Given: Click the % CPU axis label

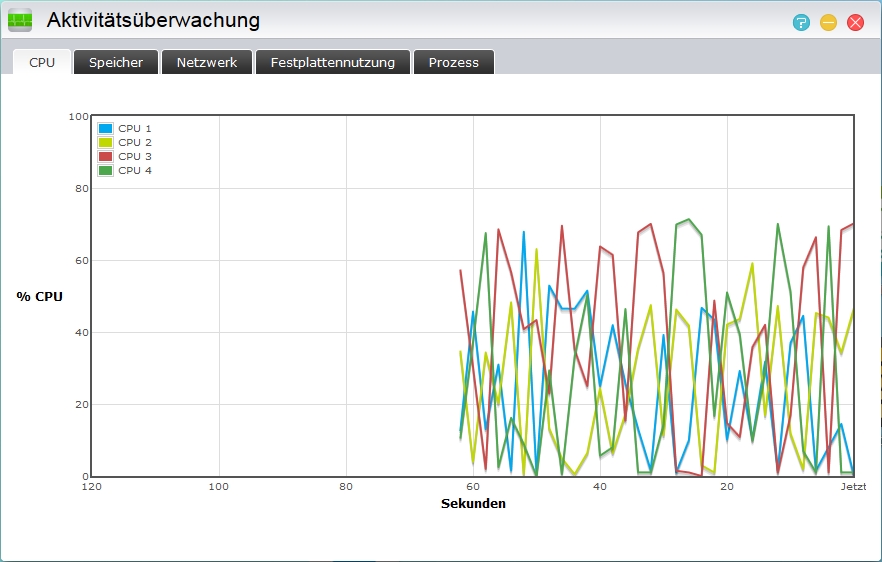Looking at the screenshot, I should tap(39, 296).
